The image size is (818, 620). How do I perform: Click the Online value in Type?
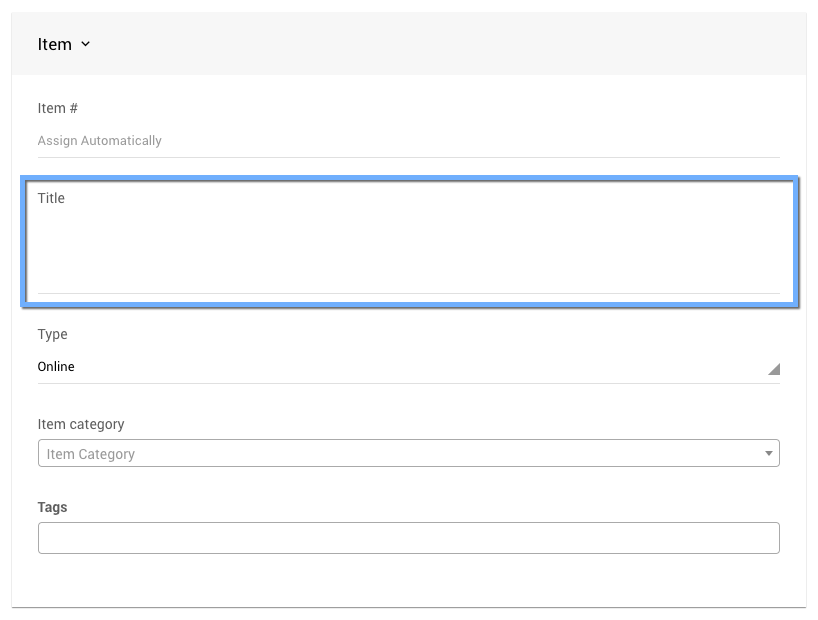56,367
